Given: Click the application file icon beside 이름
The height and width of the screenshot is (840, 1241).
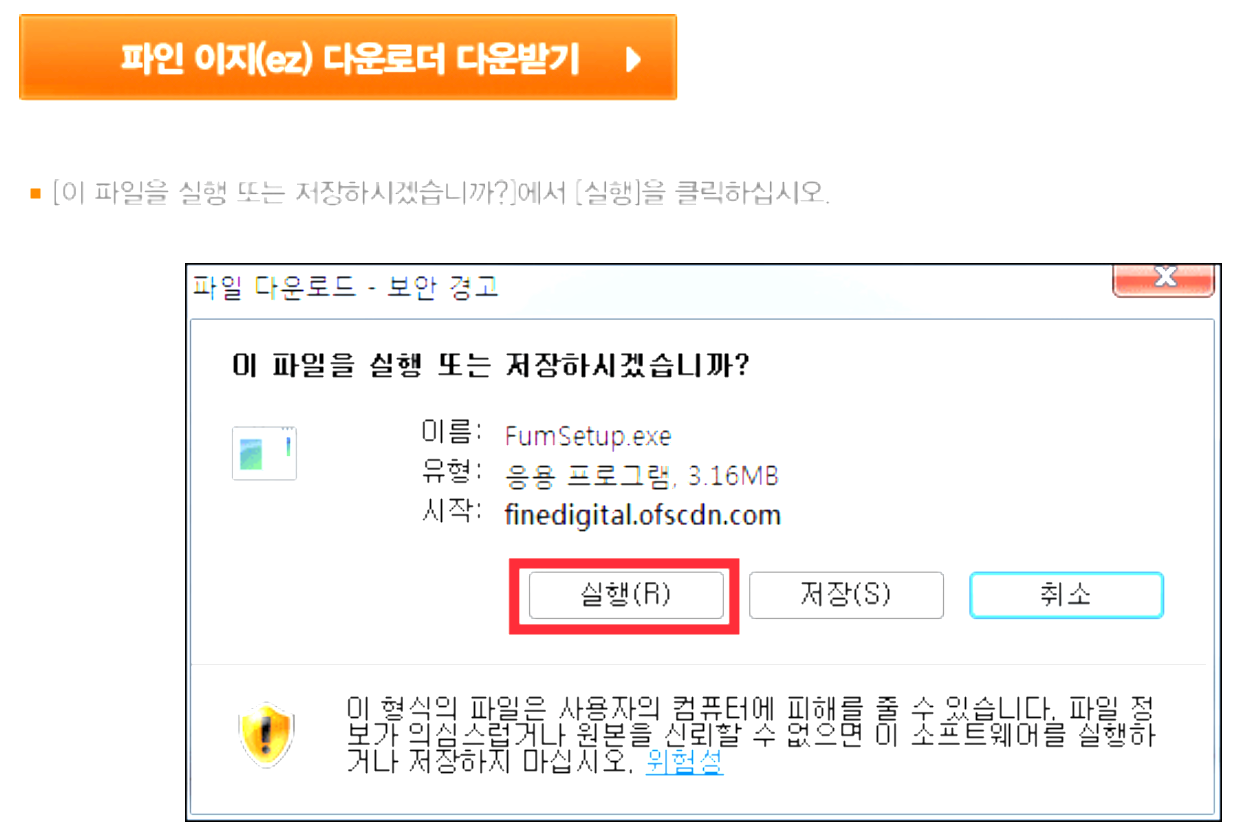Looking at the screenshot, I should (264, 453).
